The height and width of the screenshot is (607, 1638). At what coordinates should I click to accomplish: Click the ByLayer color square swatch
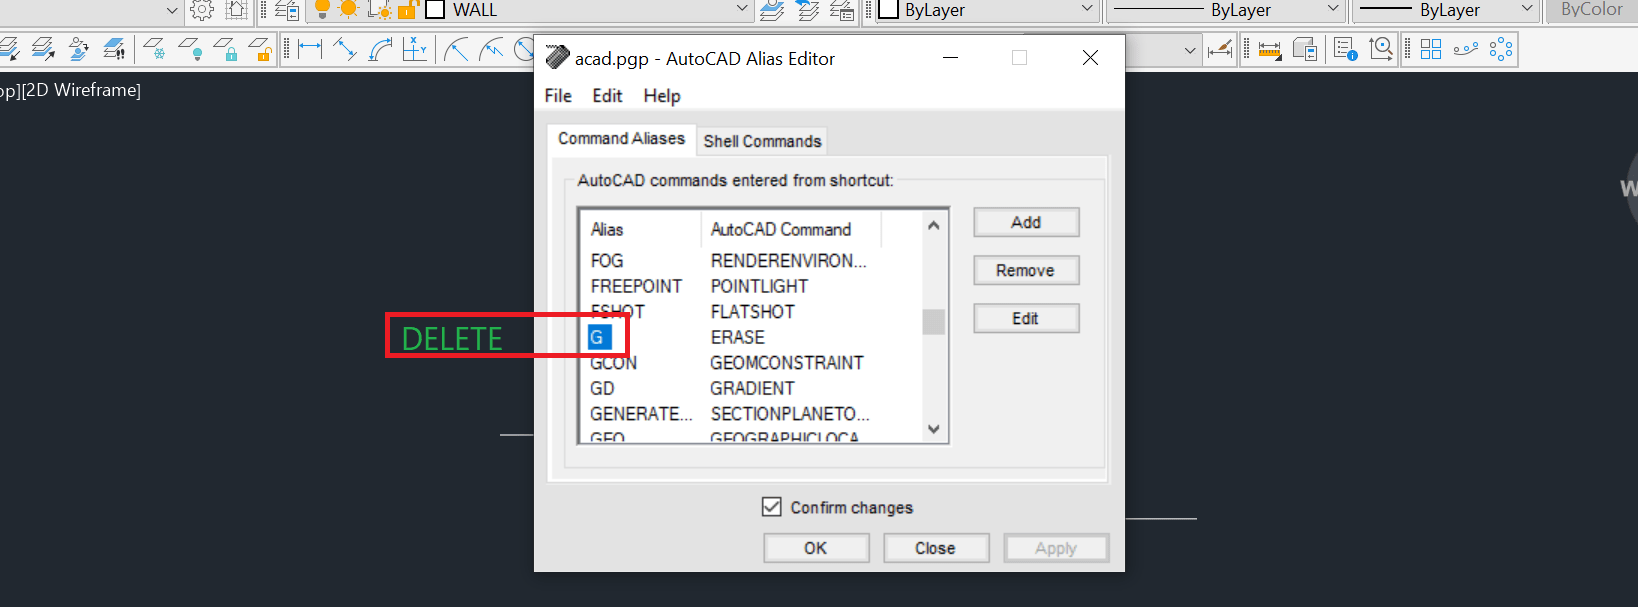[x=888, y=10]
